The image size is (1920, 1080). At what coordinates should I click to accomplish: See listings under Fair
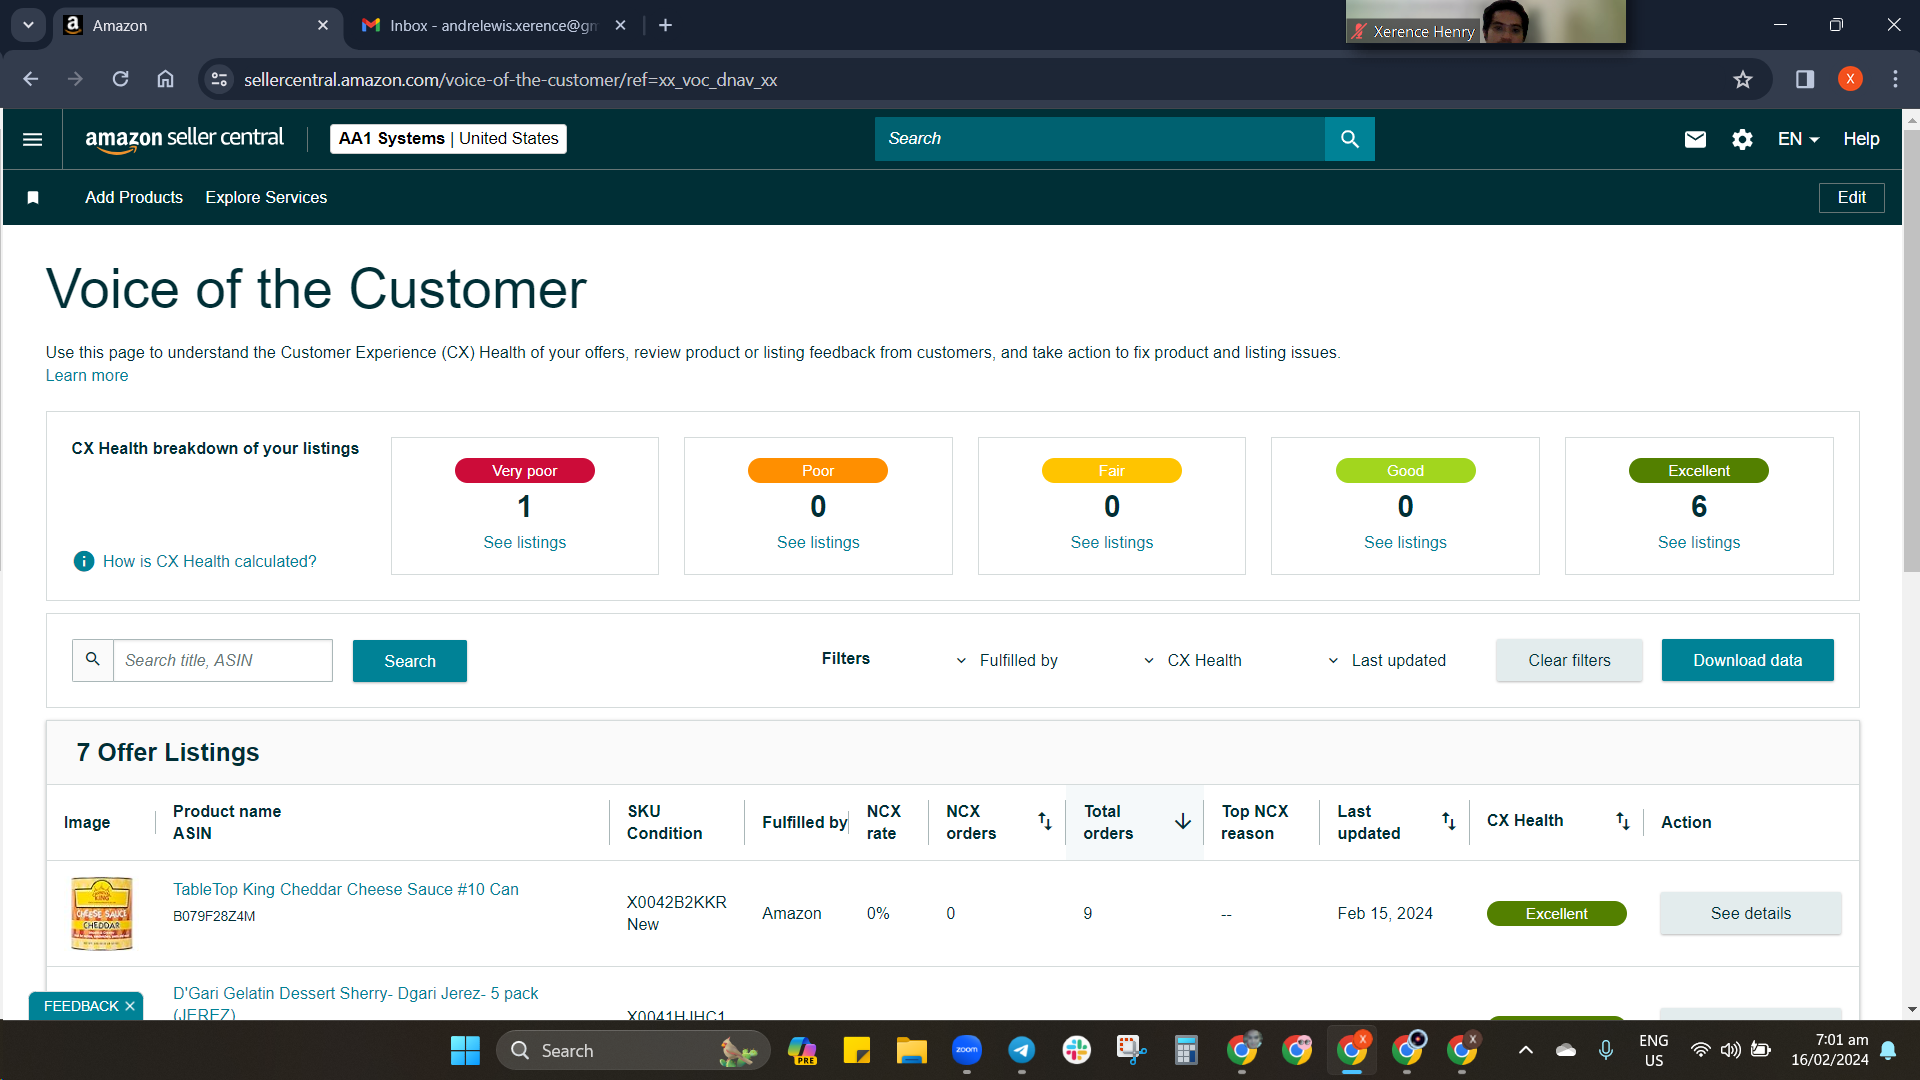pos(1111,542)
